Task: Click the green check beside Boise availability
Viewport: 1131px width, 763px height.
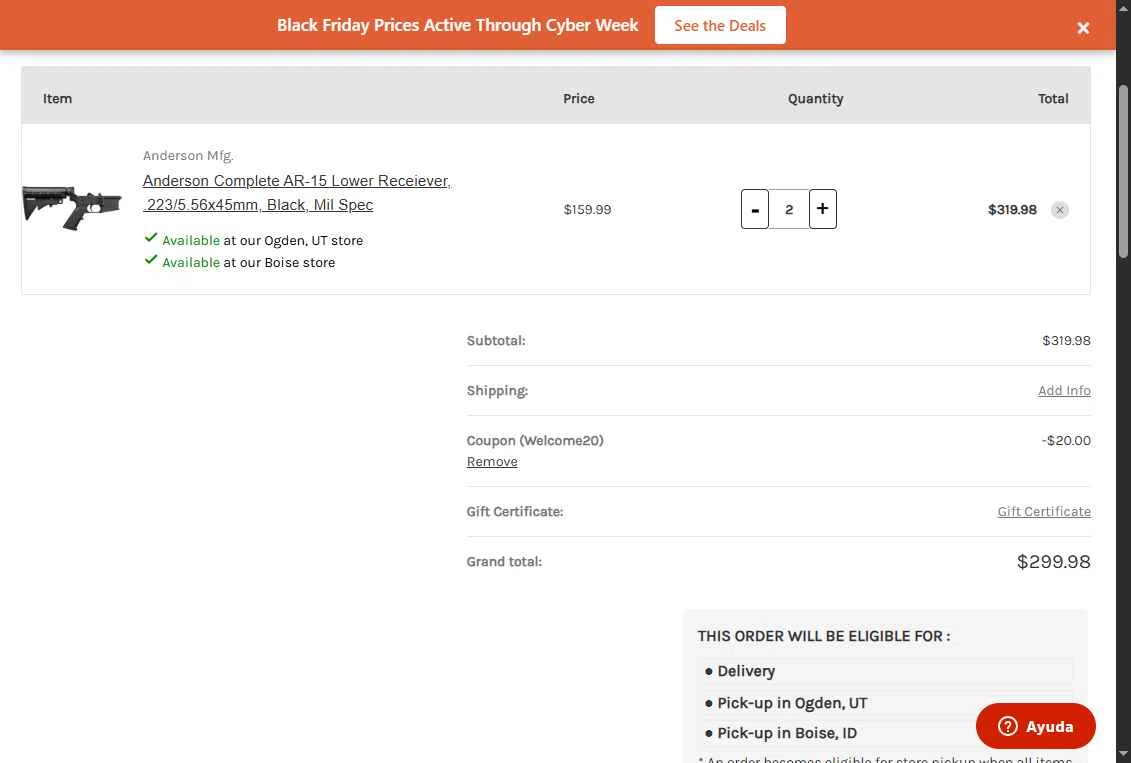Action: point(151,260)
